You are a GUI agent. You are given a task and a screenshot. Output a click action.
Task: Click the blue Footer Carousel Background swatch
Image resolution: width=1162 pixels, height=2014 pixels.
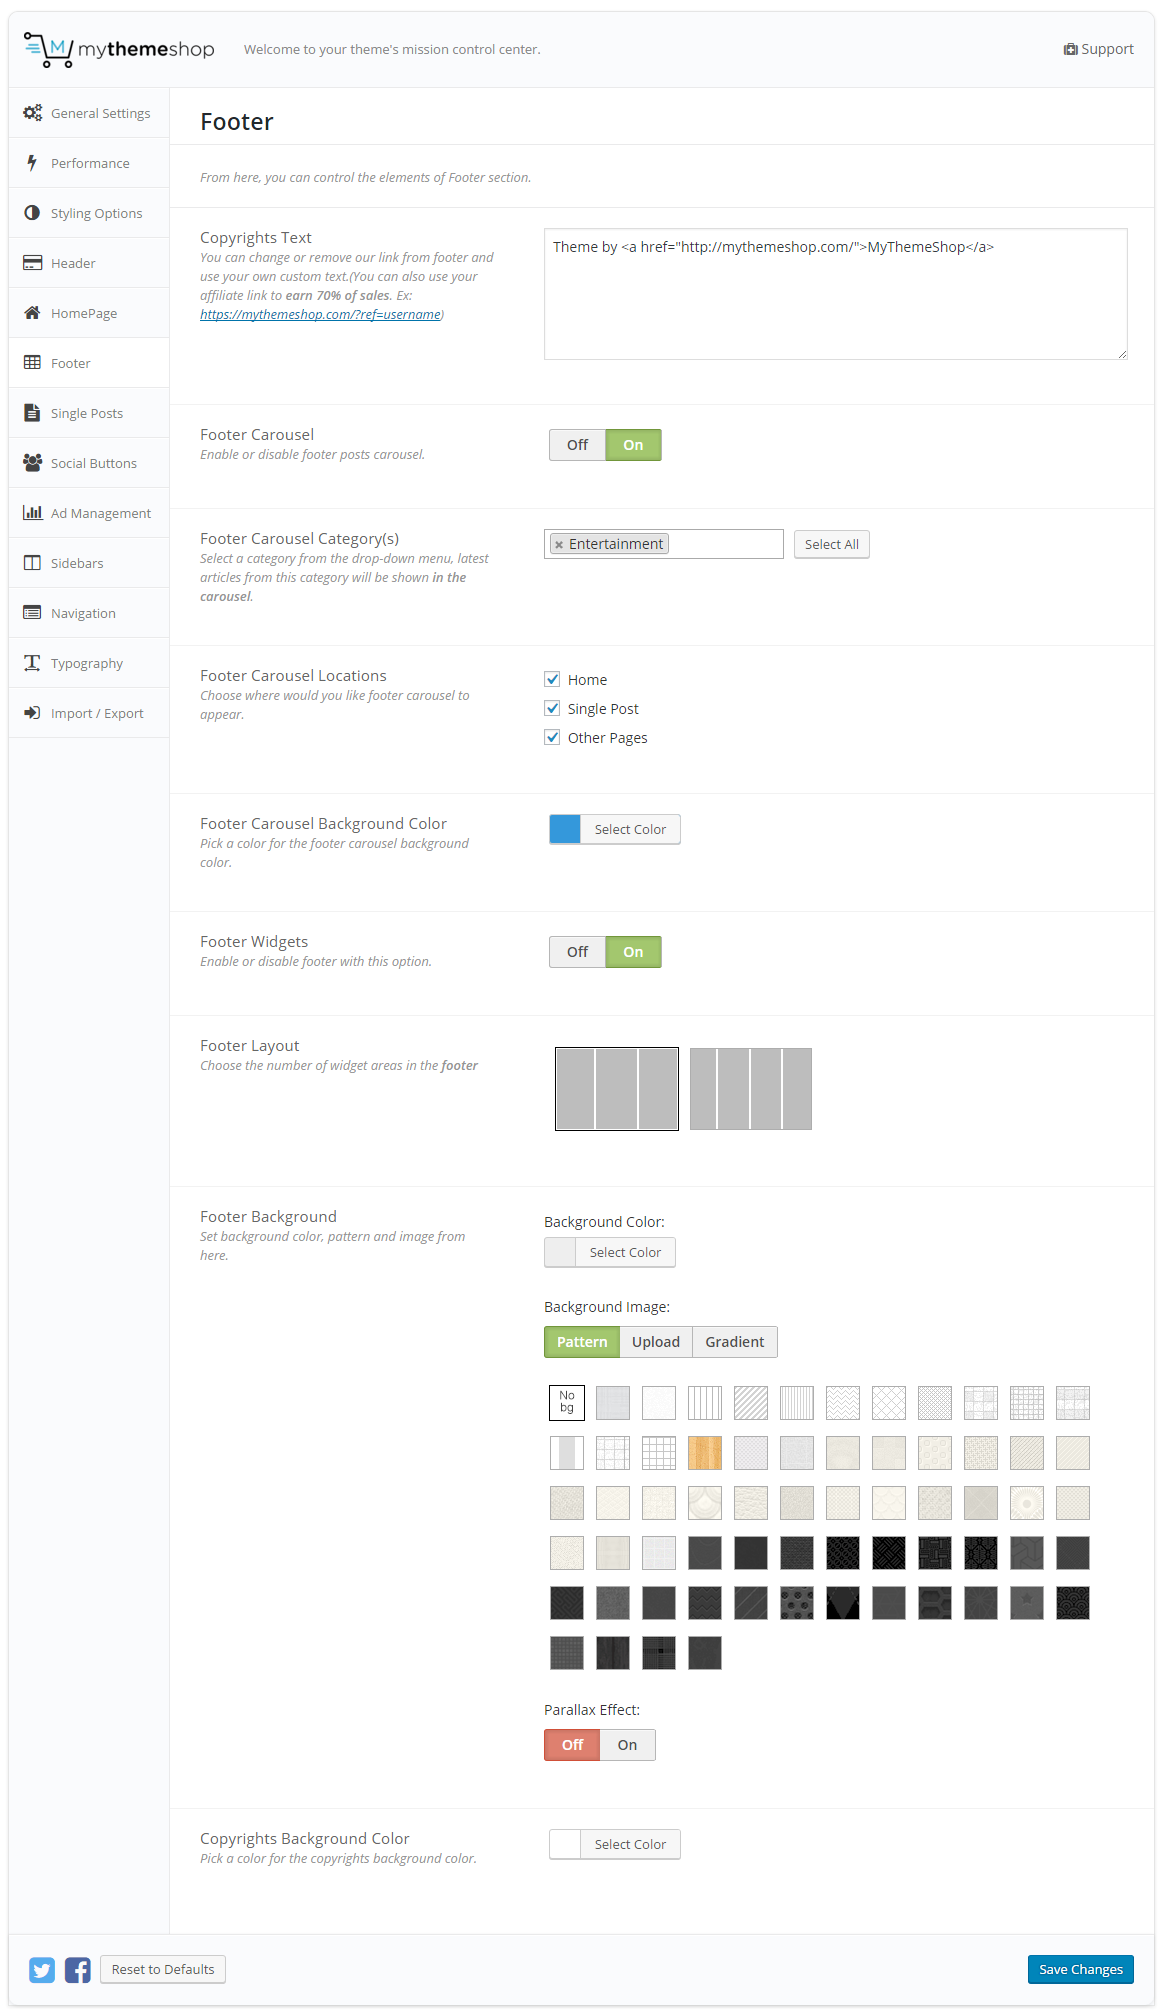coord(565,829)
